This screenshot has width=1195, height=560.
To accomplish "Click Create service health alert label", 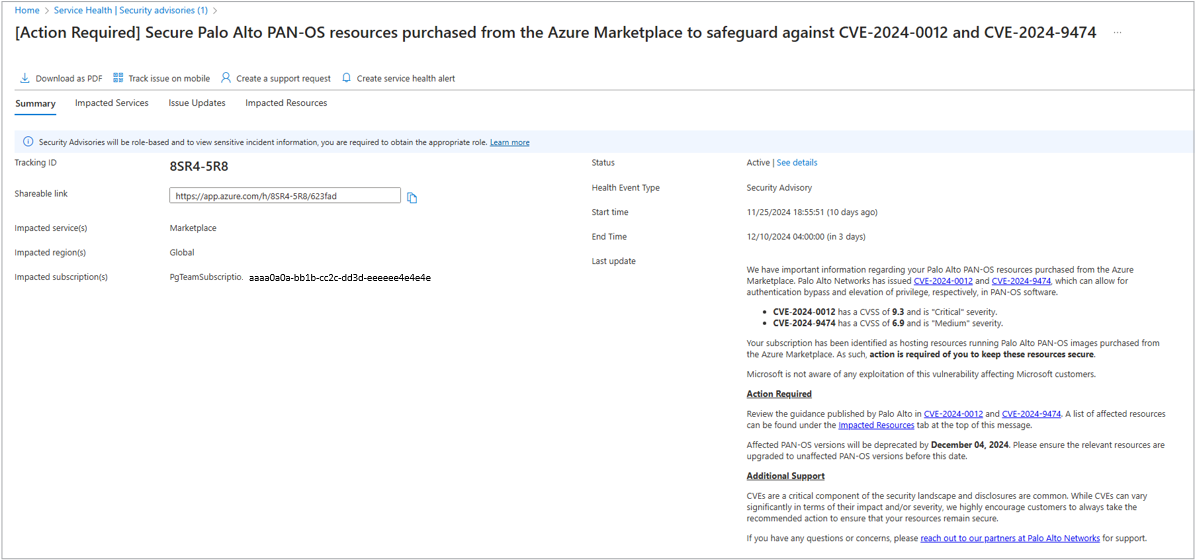I will (405, 78).
